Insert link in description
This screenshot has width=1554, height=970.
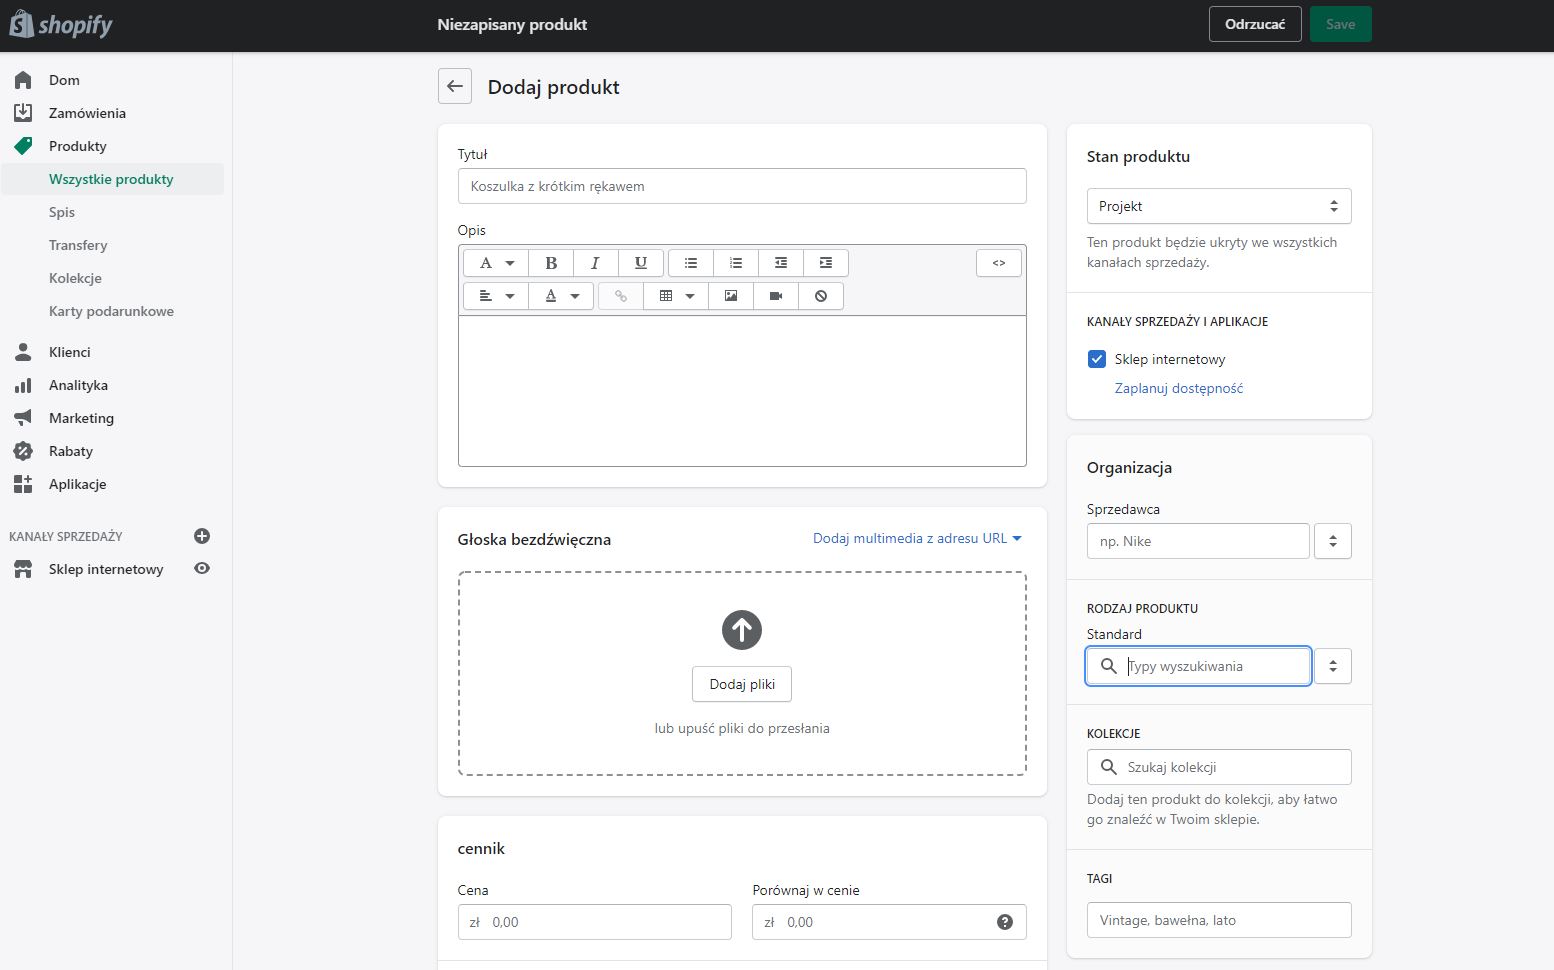click(x=621, y=296)
